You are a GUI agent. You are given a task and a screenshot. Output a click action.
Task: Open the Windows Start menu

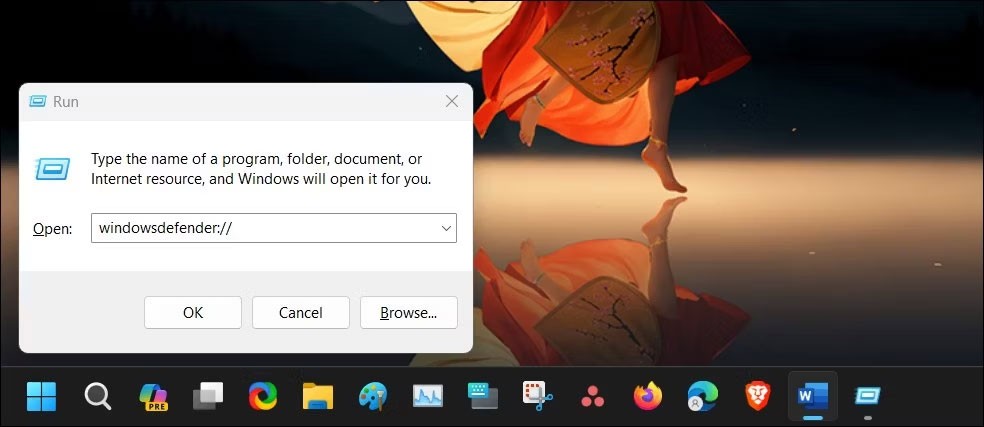click(x=42, y=397)
